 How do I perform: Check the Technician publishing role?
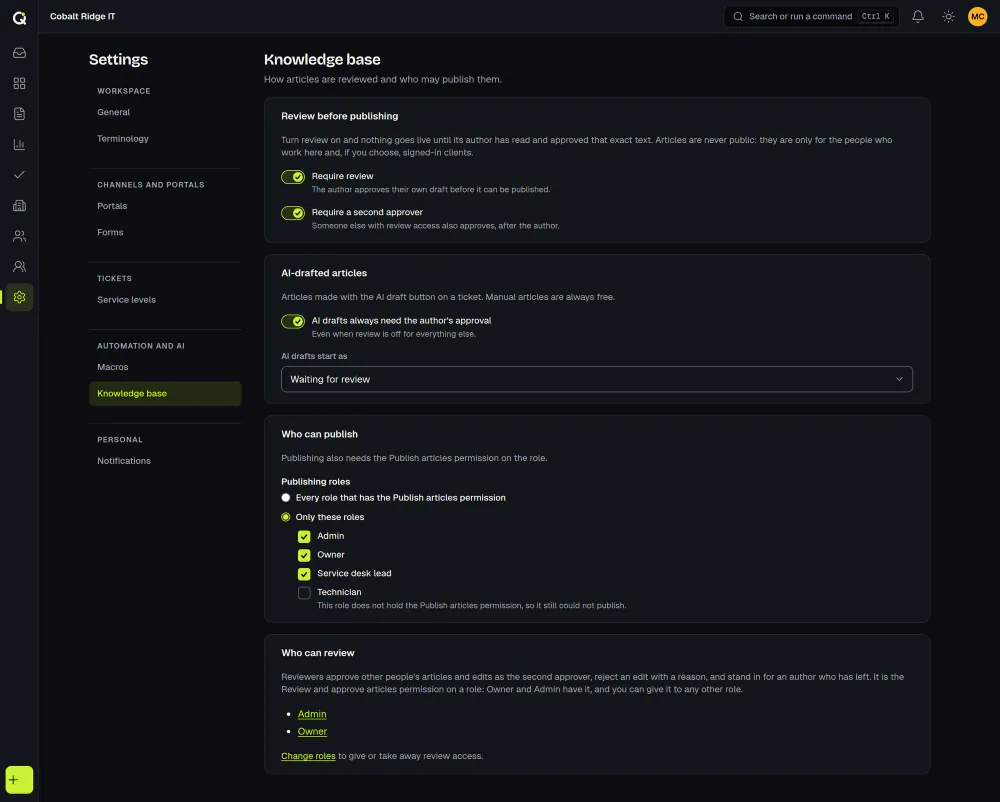[304, 593]
